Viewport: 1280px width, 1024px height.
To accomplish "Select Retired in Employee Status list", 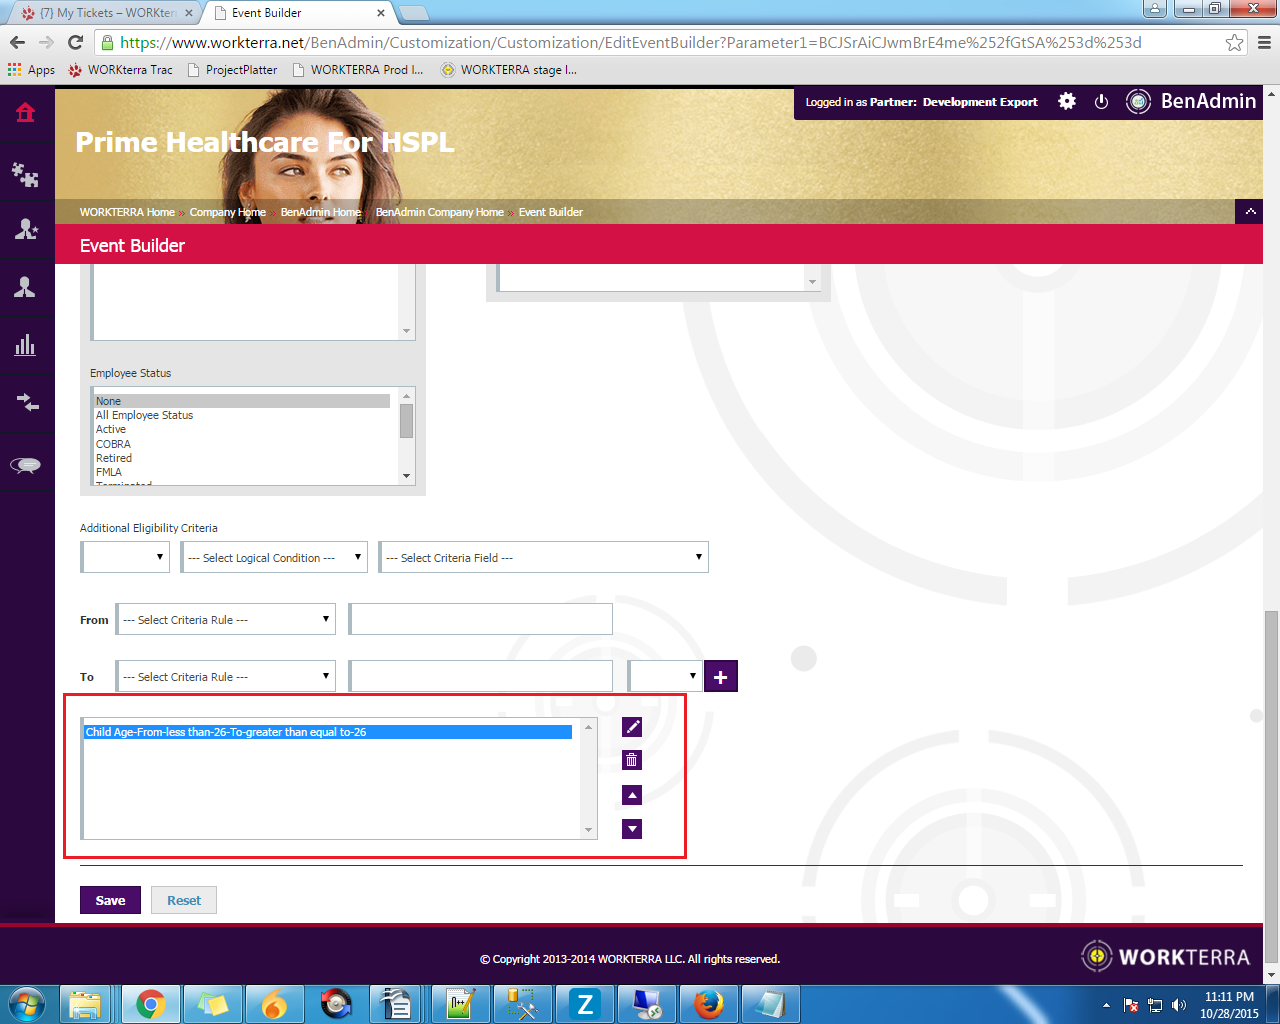I will point(242,458).
